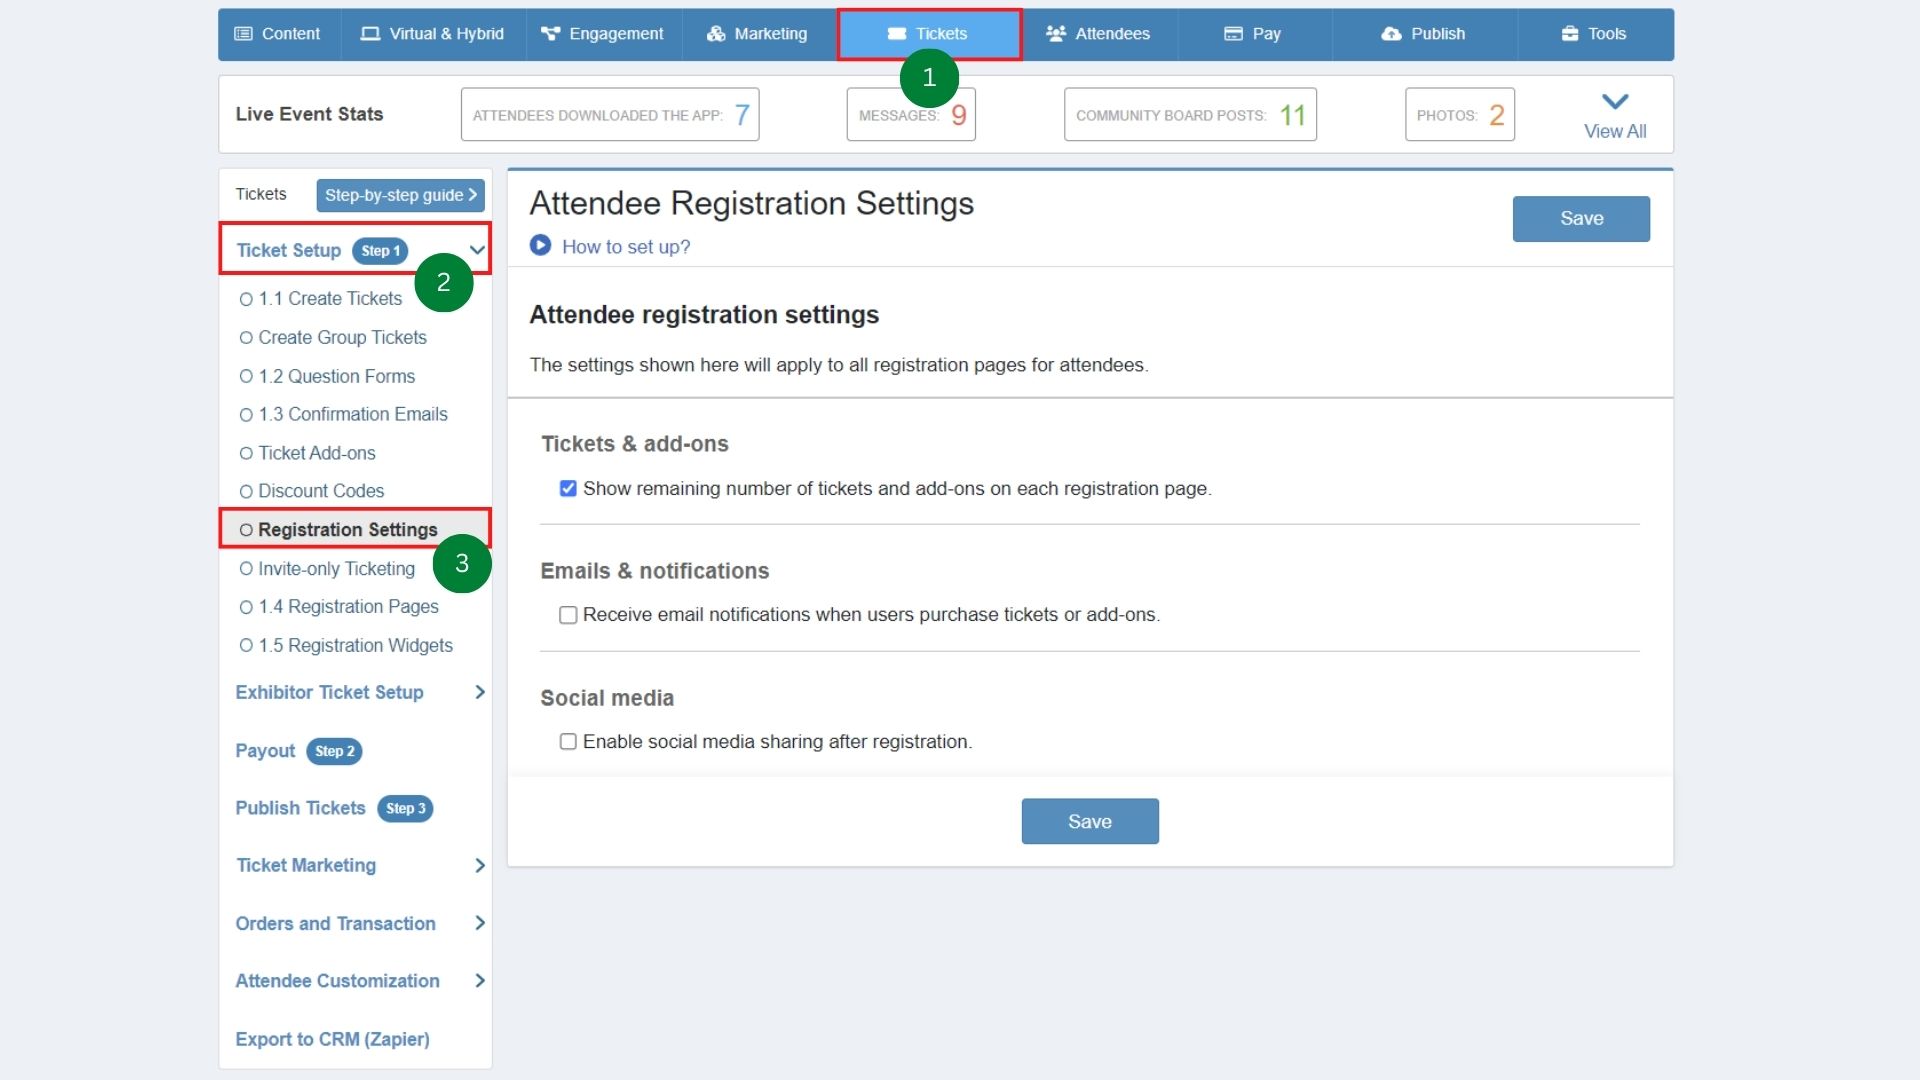Click the top-right Save button
1920x1080 pixels.
pyautogui.click(x=1581, y=219)
